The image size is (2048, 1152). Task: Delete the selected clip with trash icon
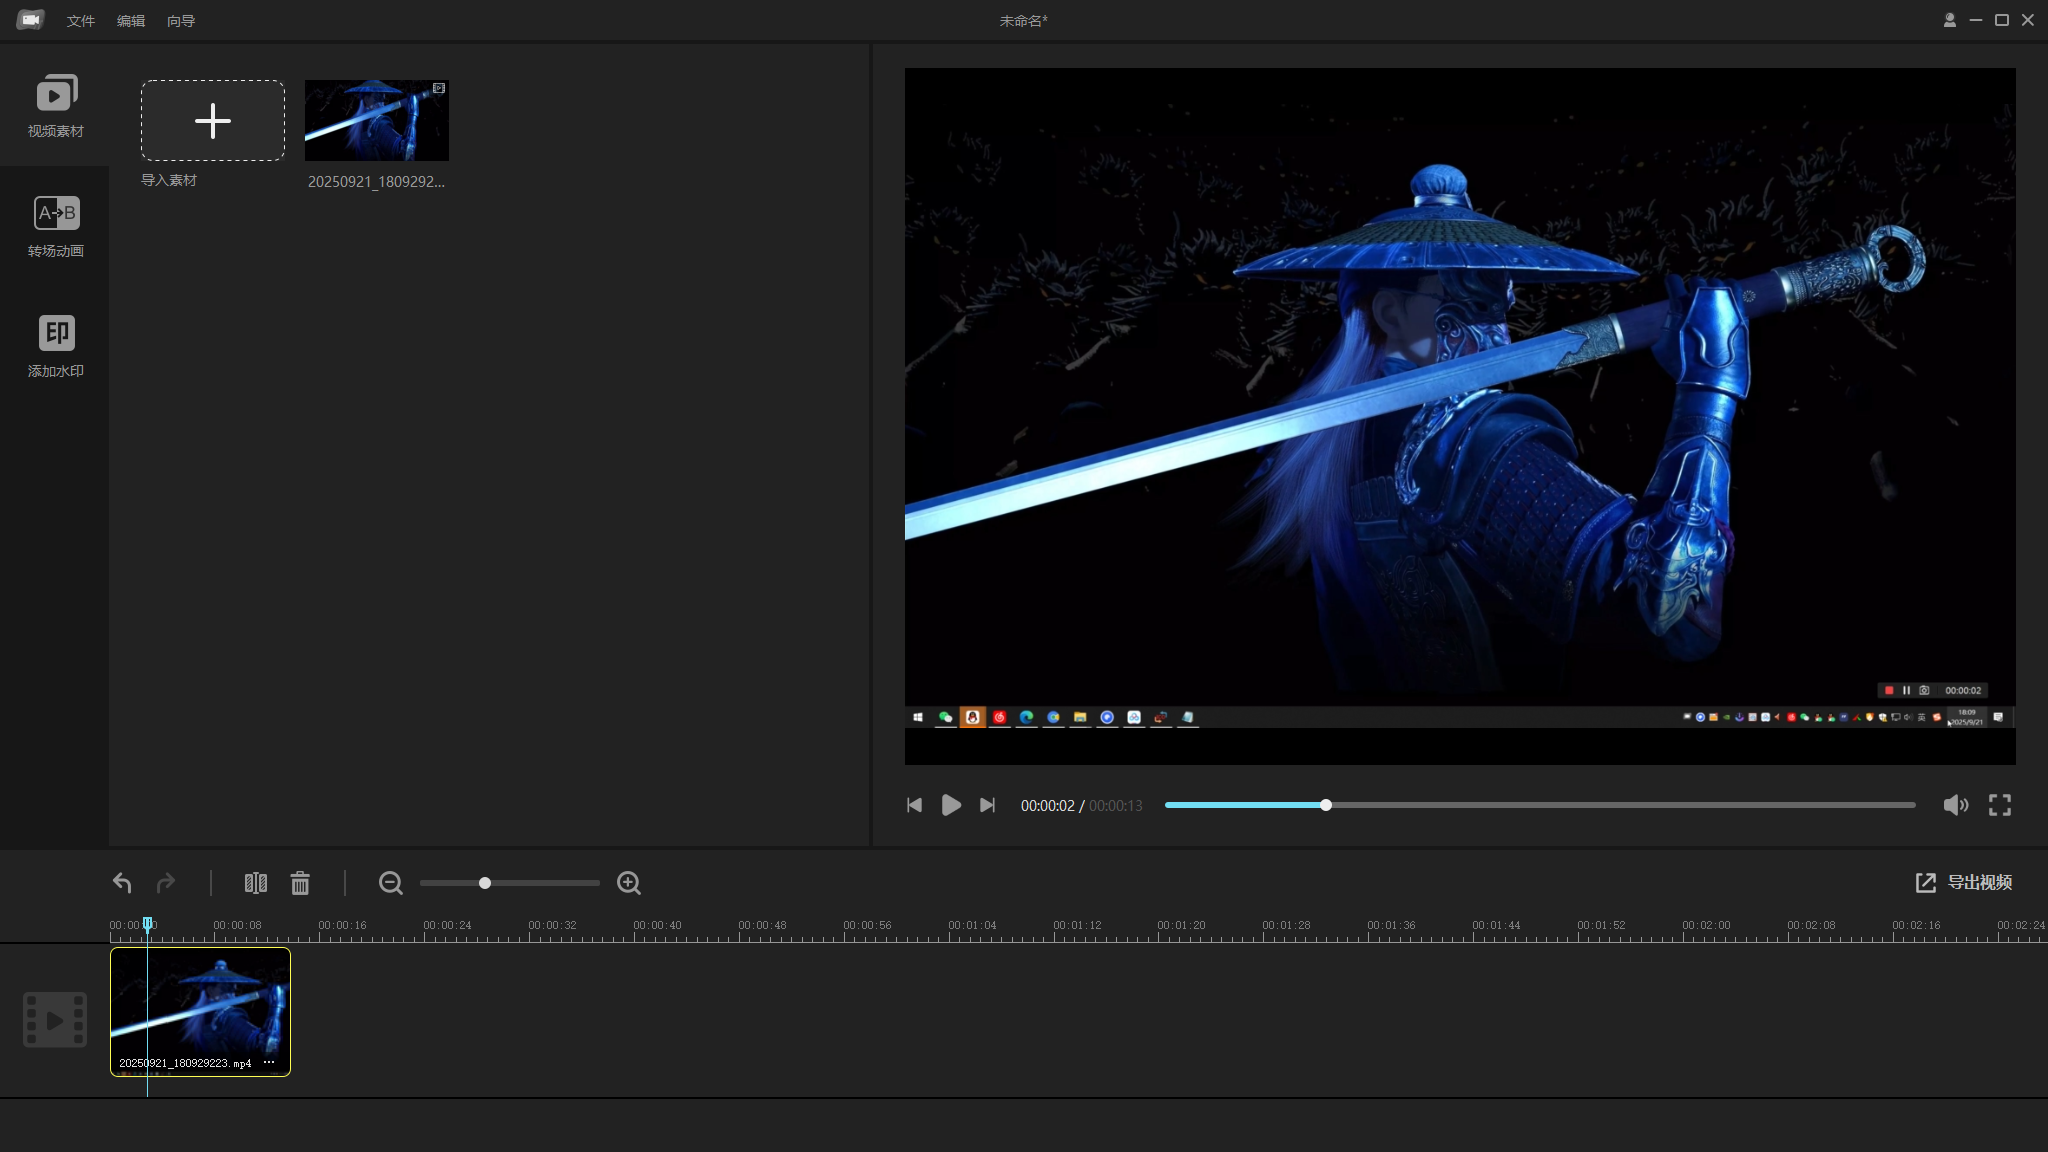tap(300, 883)
